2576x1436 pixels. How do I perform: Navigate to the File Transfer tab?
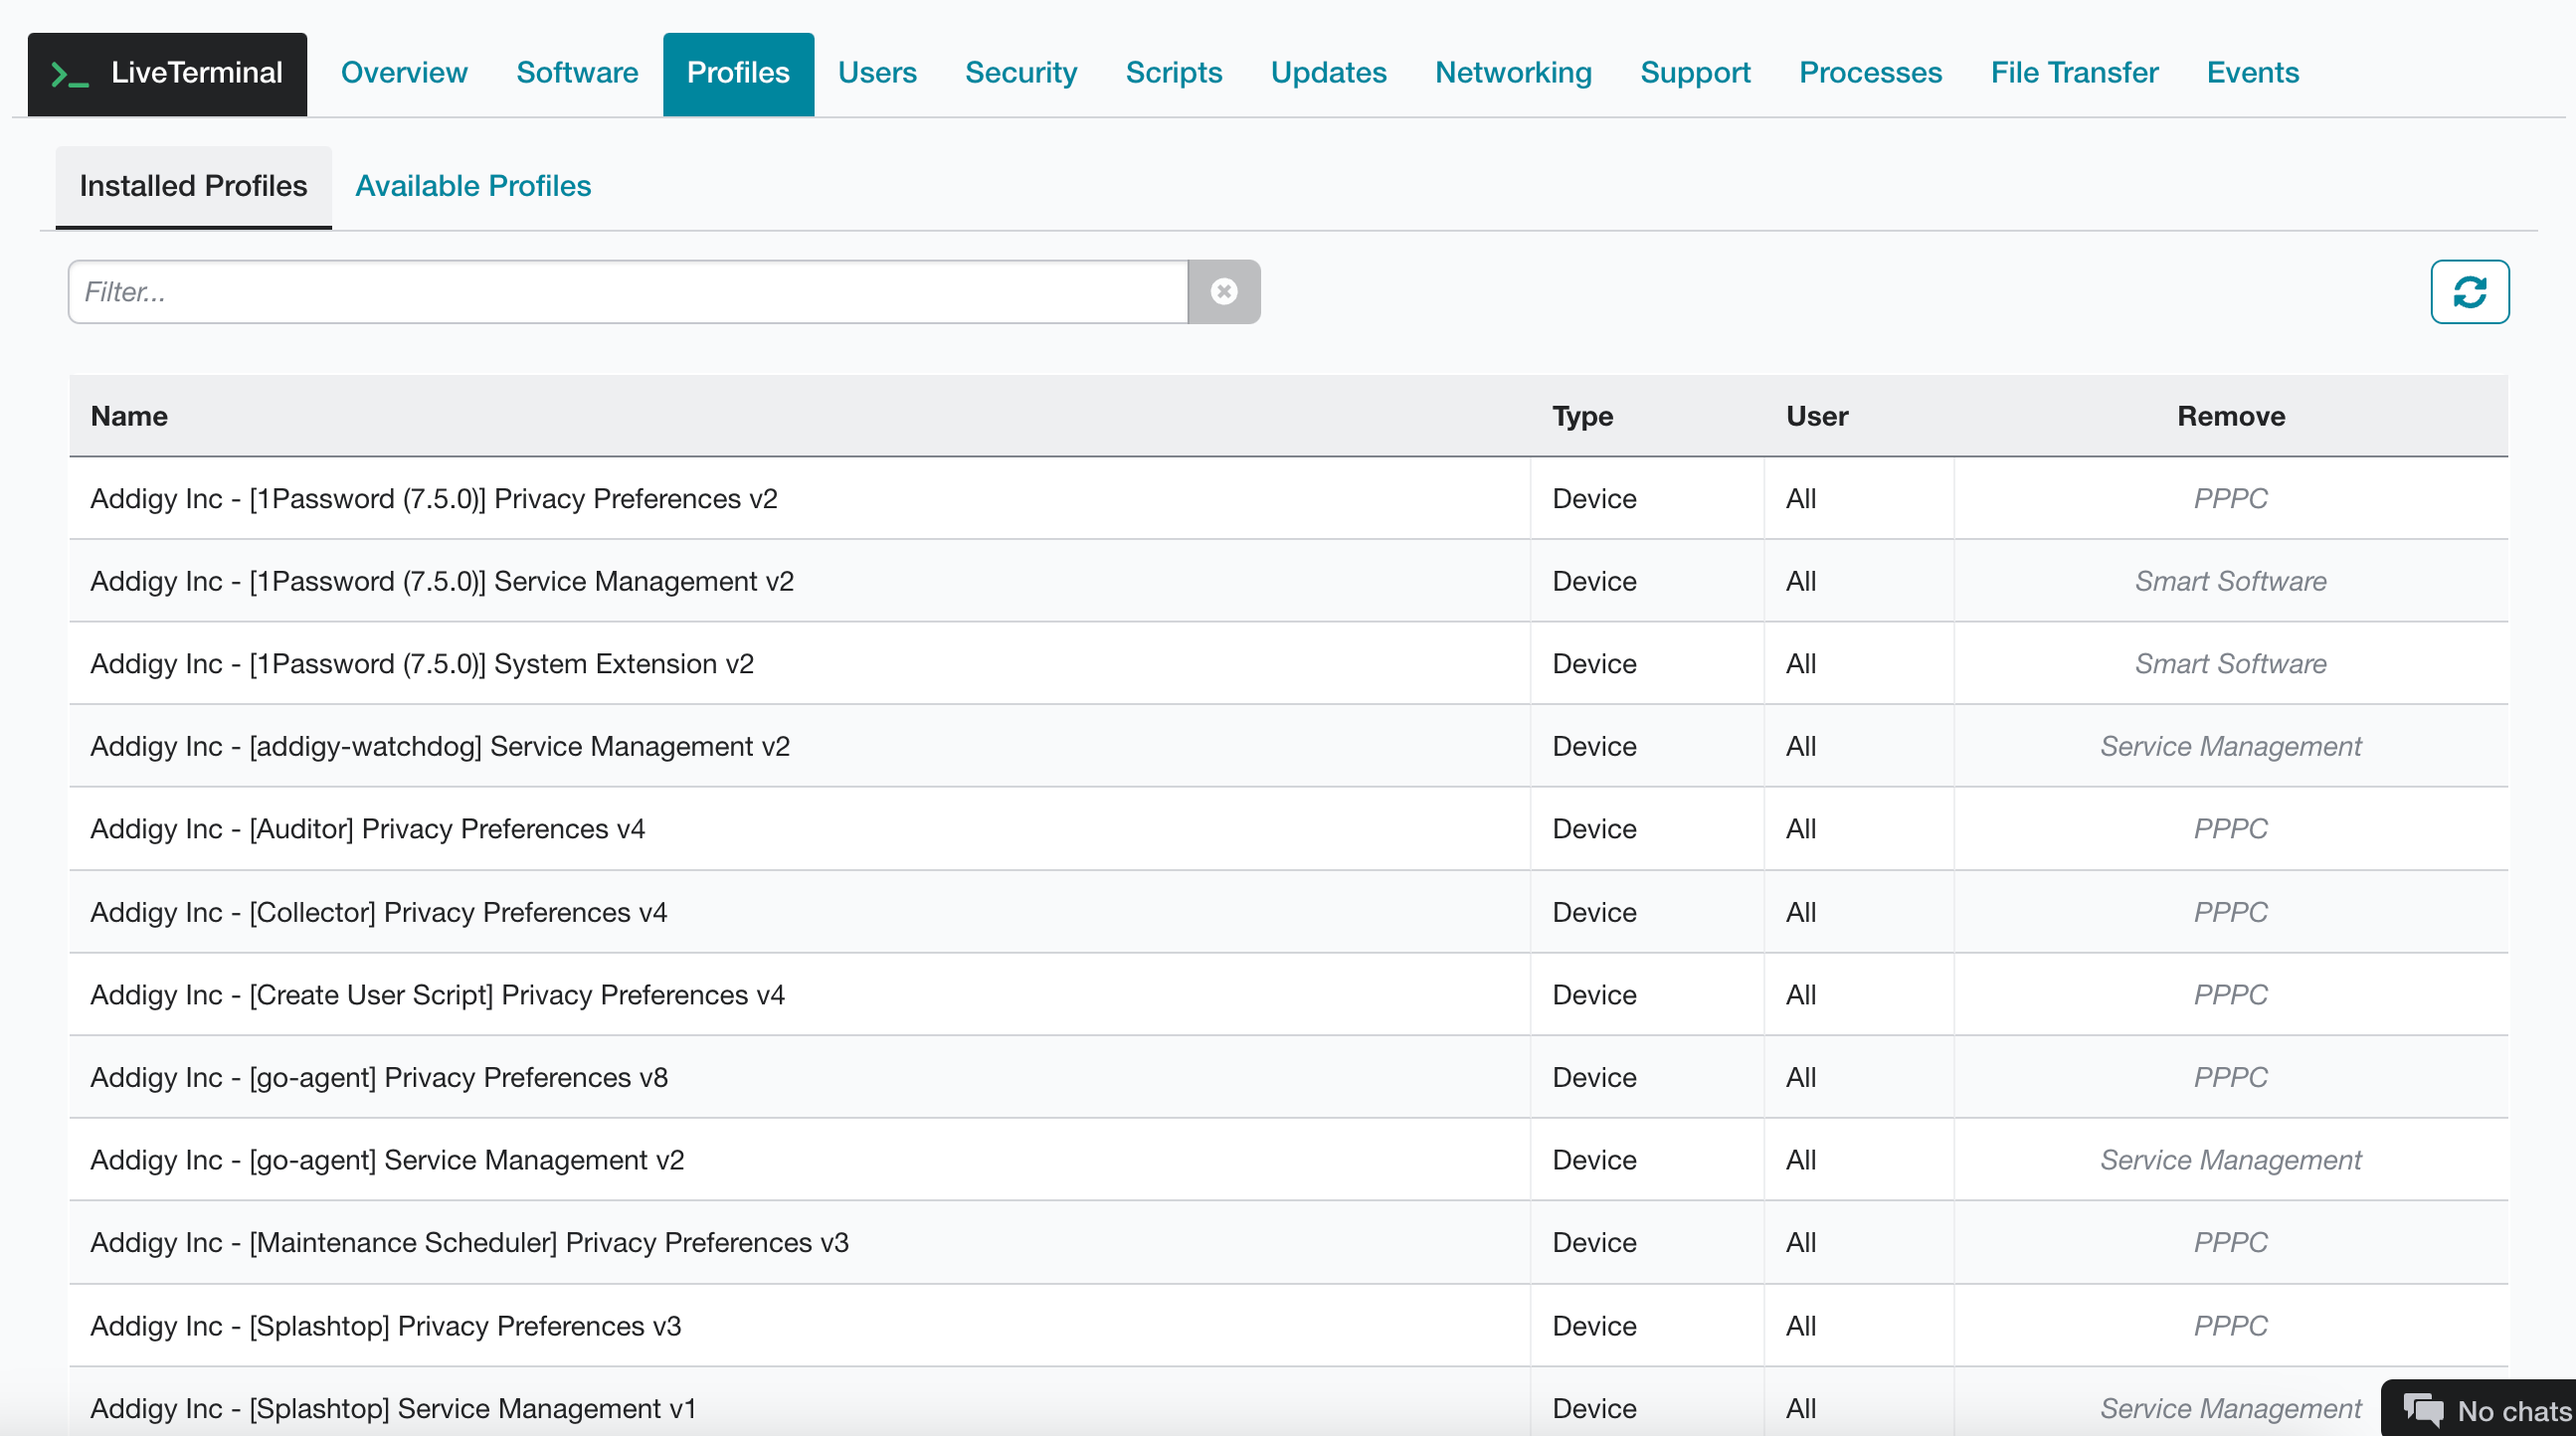coord(2073,73)
